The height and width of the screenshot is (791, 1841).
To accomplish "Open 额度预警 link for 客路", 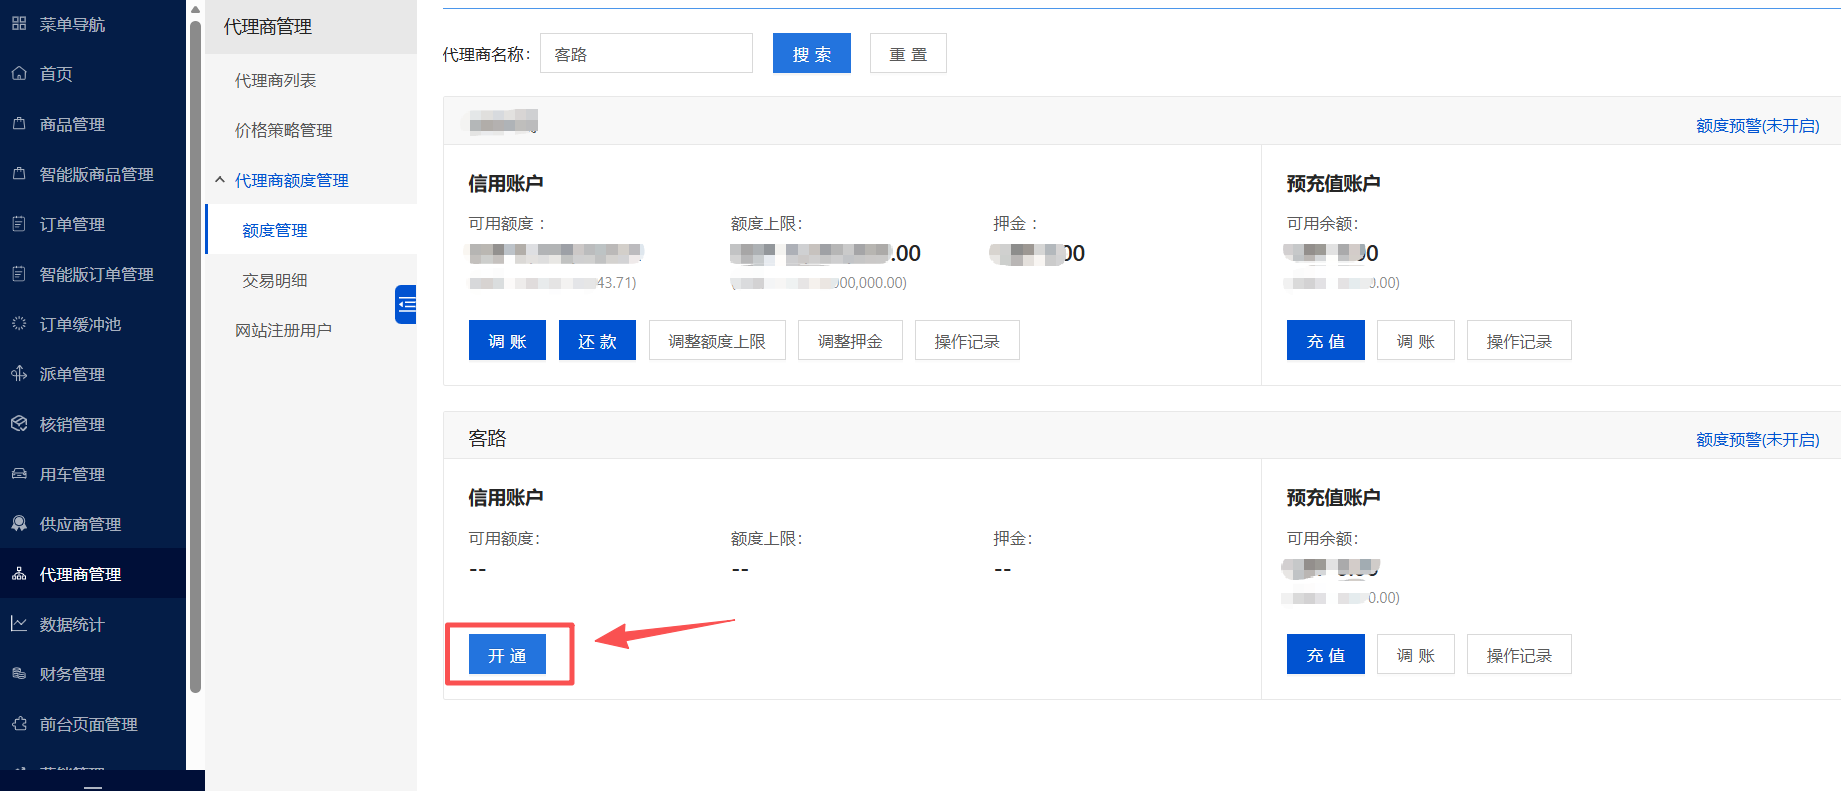I will 1758,439.
